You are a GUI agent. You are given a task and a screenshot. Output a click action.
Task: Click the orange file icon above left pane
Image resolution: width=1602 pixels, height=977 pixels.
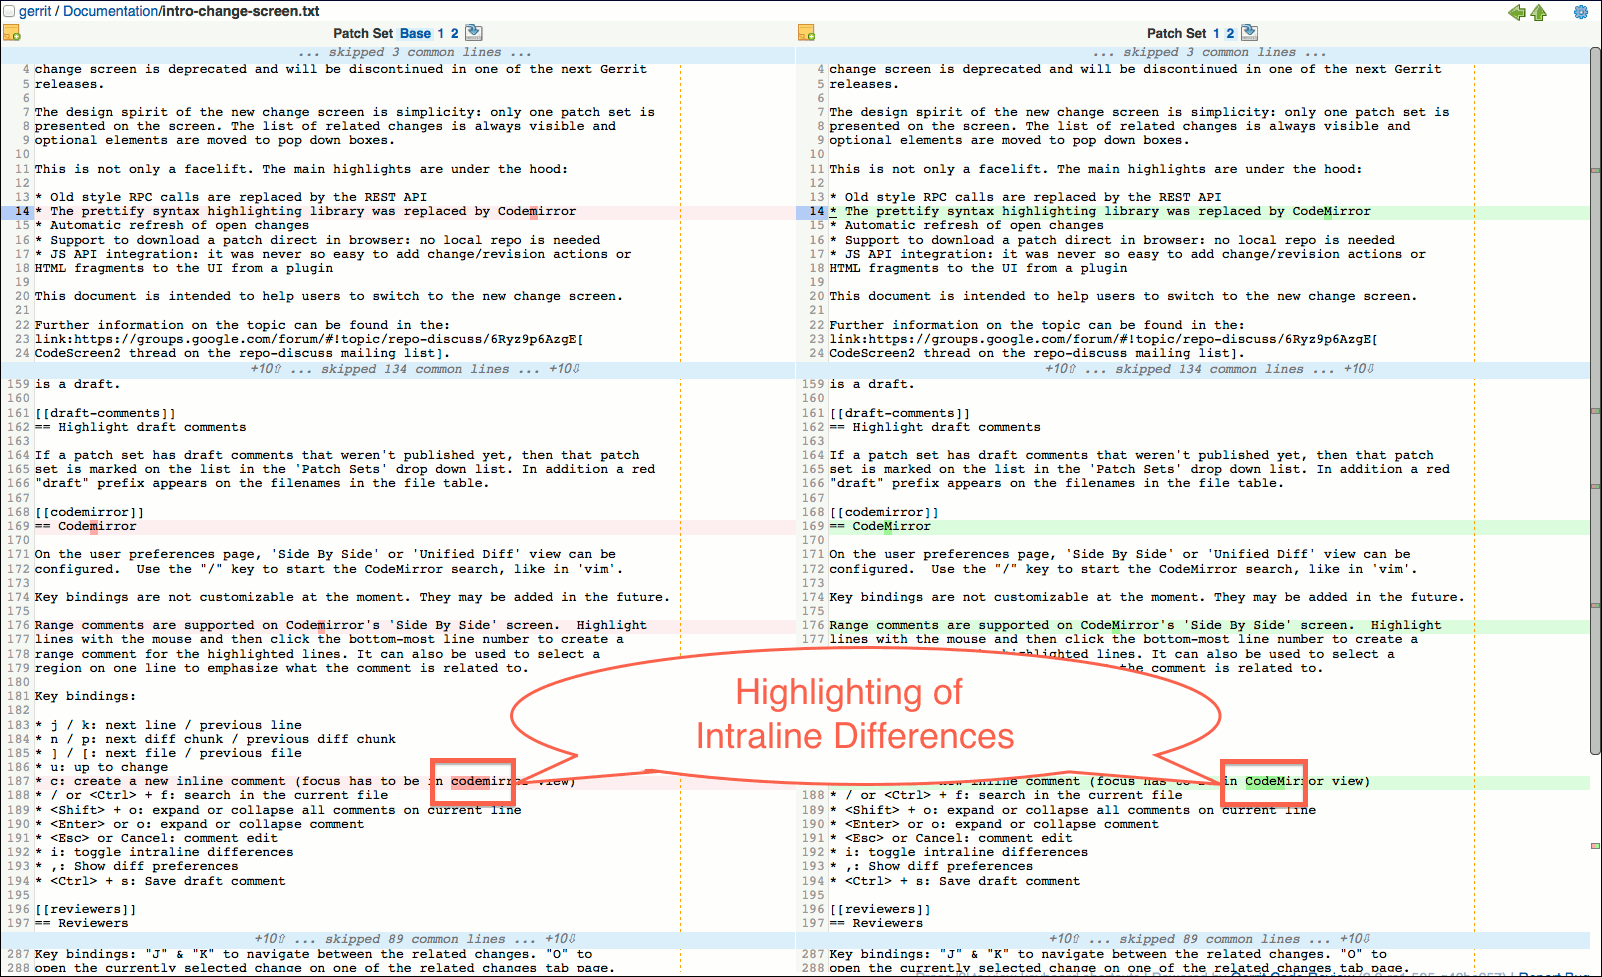(x=12, y=33)
